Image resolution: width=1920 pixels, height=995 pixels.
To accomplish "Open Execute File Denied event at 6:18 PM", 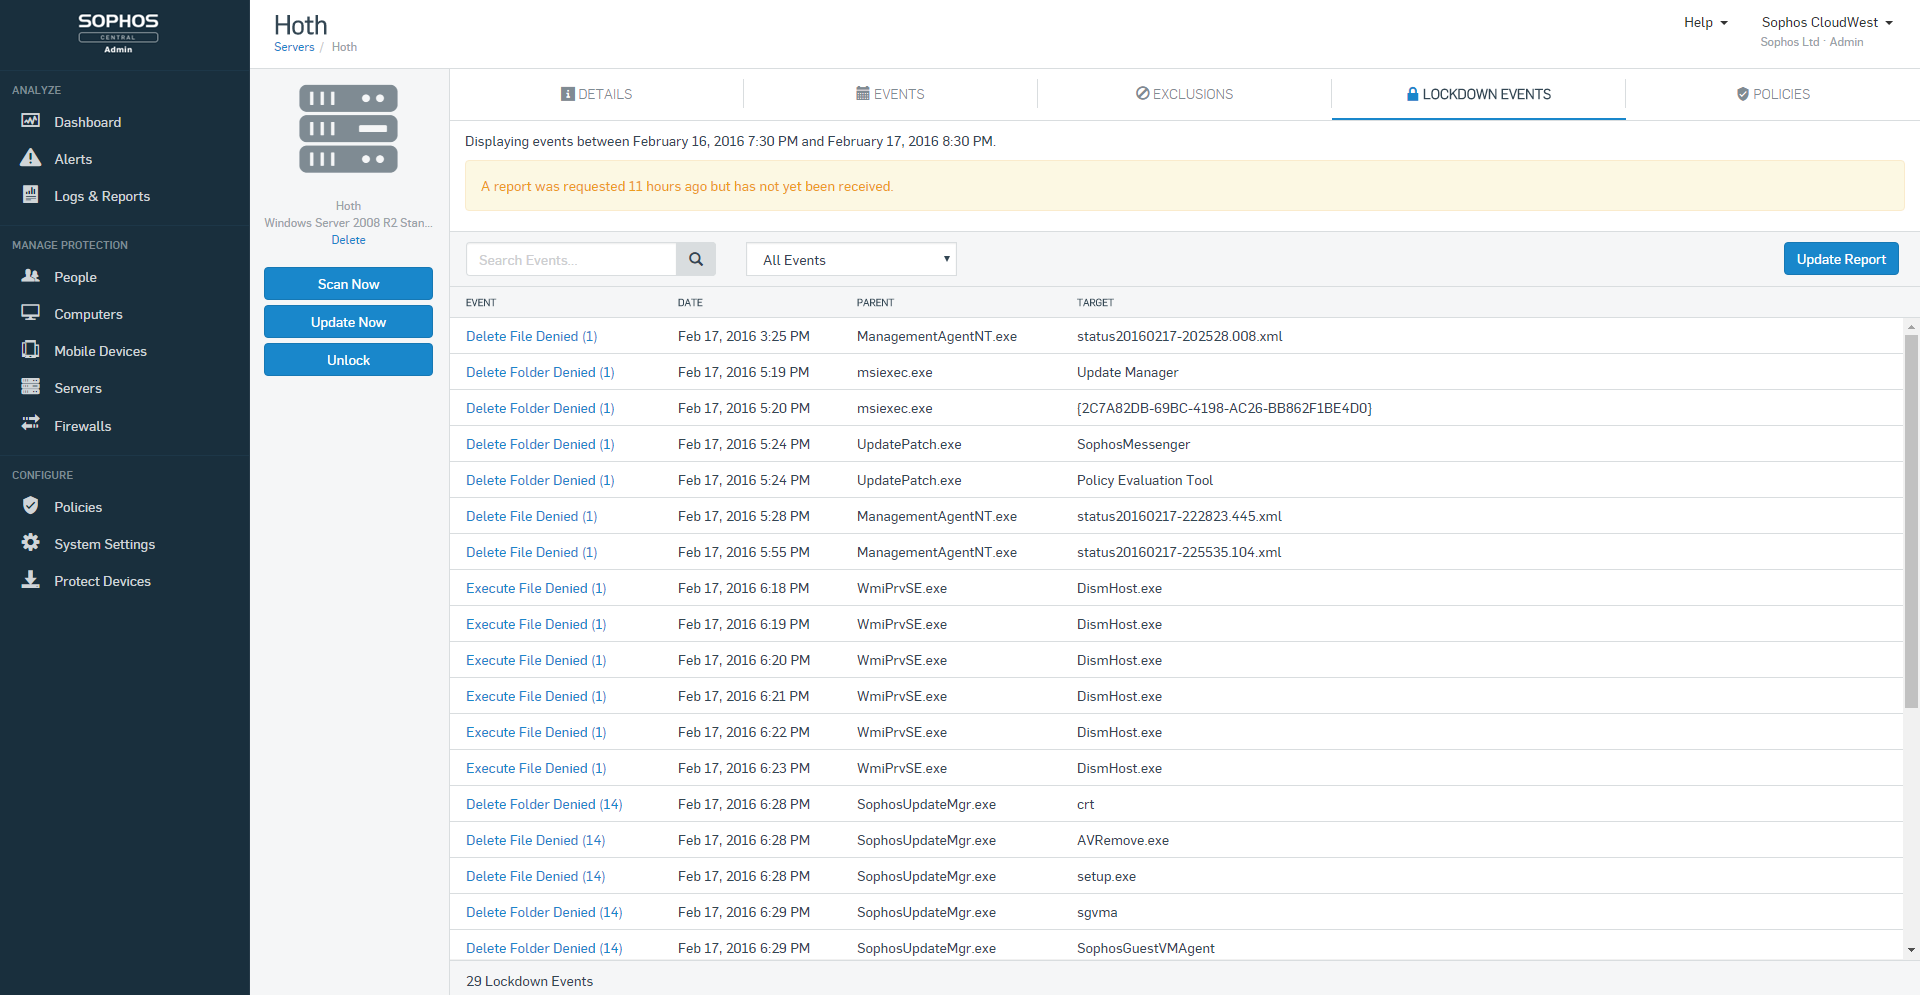I will click(x=536, y=588).
